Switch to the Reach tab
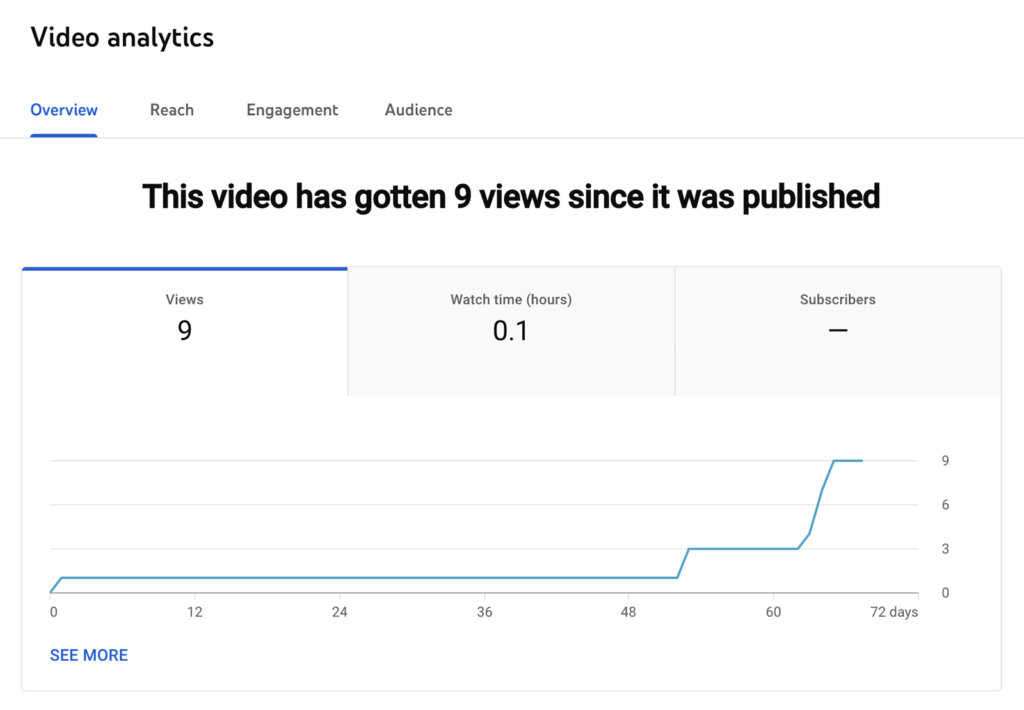Image resolution: width=1024 pixels, height=710 pixels. (x=171, y=110)
